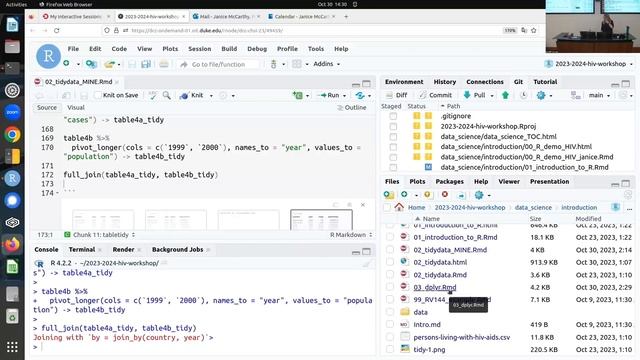Click the new folder icon in Files pane
This screenshot has width=640, height=360.
click(389, 195)
